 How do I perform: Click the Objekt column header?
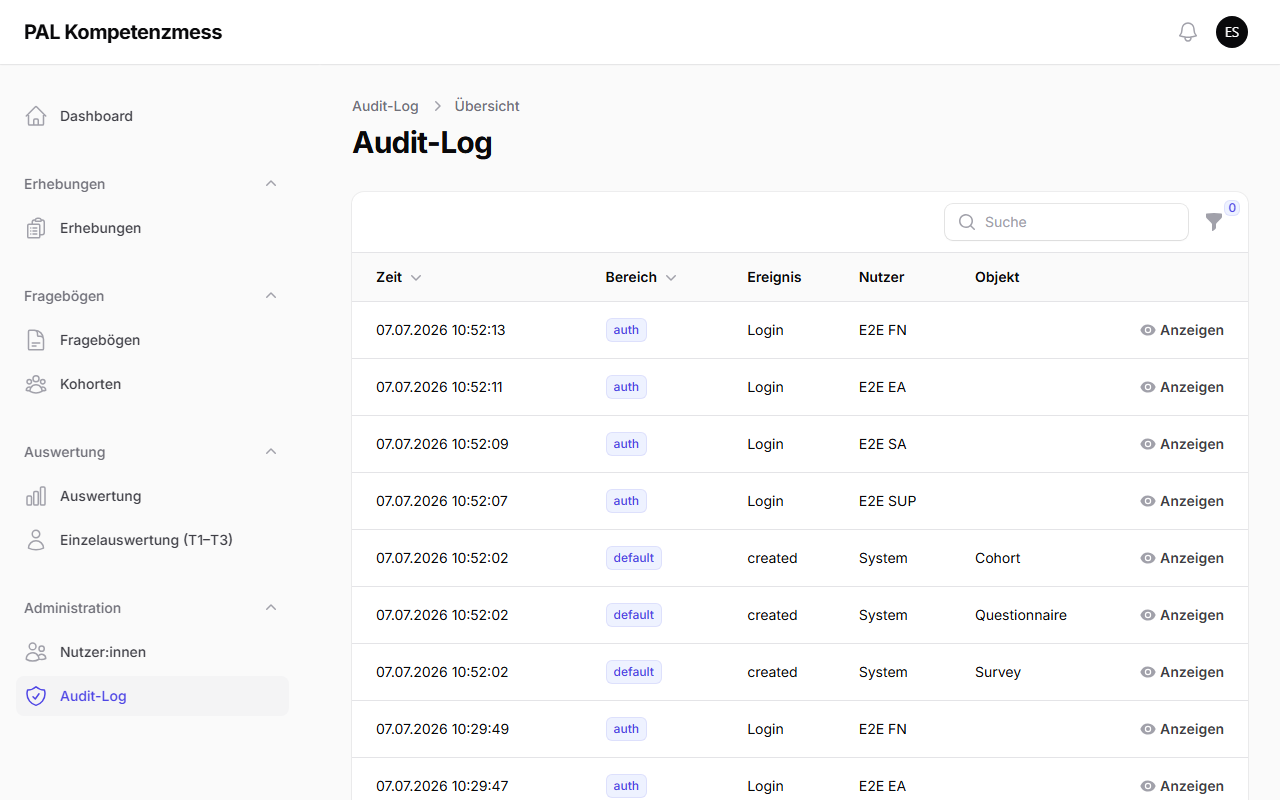pyautogui.click(x=997, y=277)
